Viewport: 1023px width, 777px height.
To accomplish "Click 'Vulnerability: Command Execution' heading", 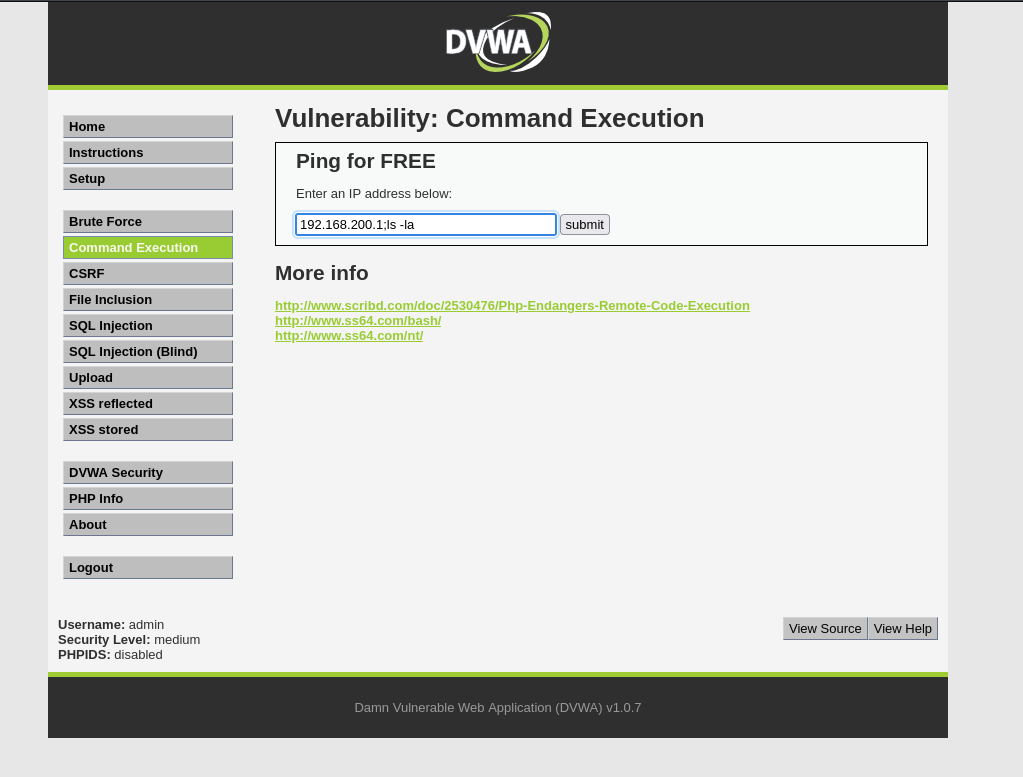I will click(x=489, y=119).
